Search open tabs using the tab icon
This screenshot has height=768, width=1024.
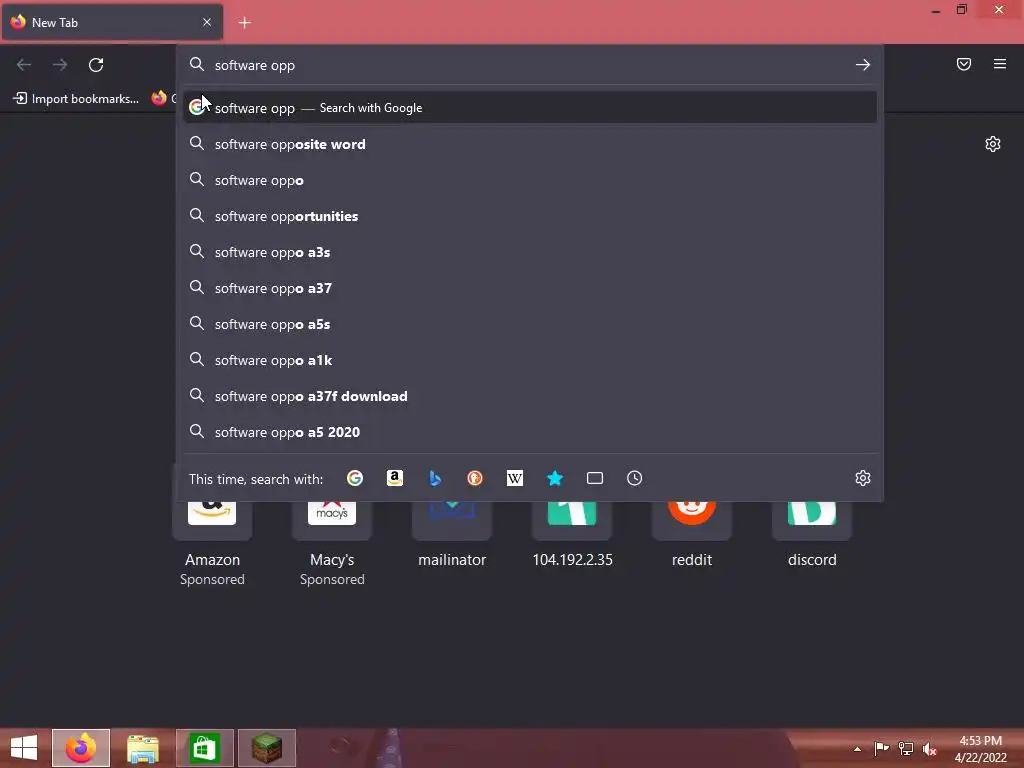pos(594,478)
